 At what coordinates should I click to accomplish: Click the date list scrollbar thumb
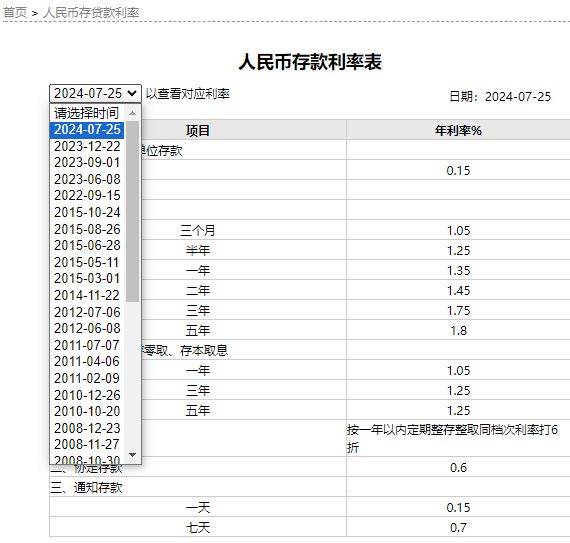(133, 212)
